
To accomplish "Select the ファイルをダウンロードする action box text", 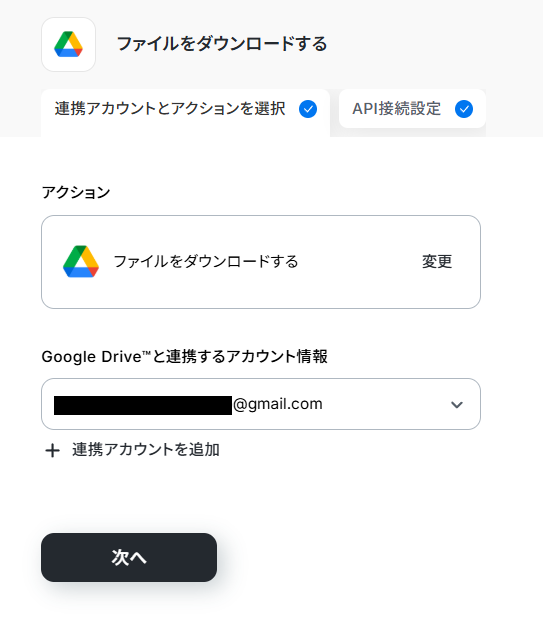I will (x=206, y=261).
